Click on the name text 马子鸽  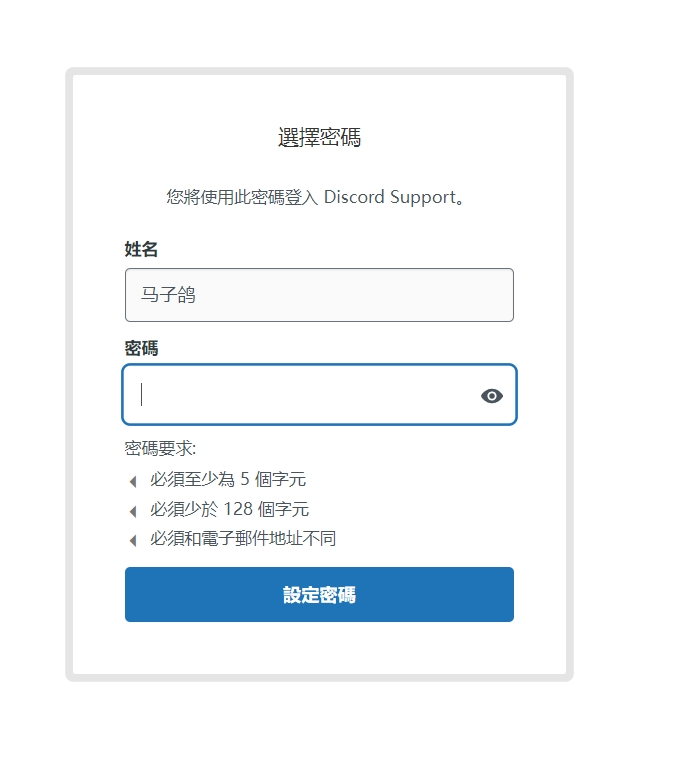coord(168,295)
